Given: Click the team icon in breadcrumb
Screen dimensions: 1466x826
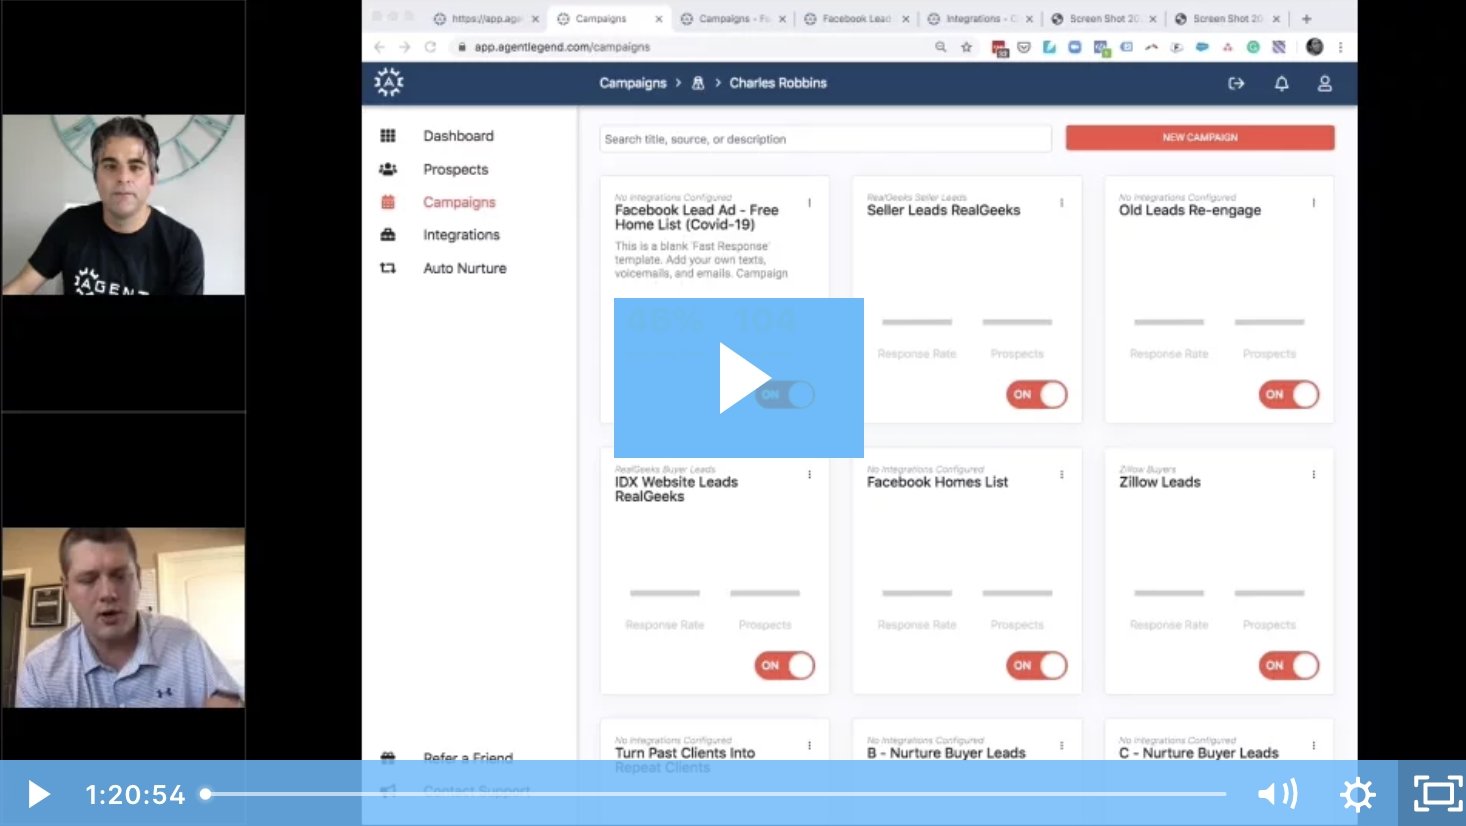Looking at the screenshot, I should click(x=698, y=83).
